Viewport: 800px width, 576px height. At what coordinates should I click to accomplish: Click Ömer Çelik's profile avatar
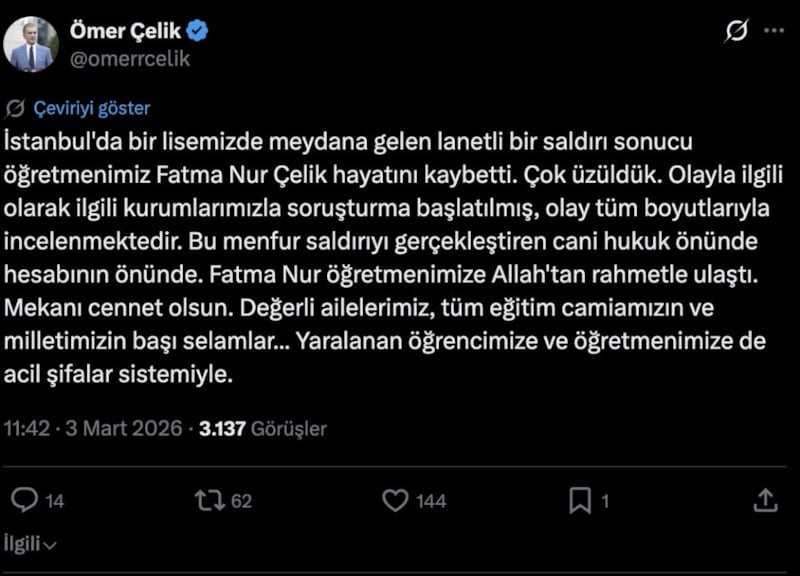(31, 45)
